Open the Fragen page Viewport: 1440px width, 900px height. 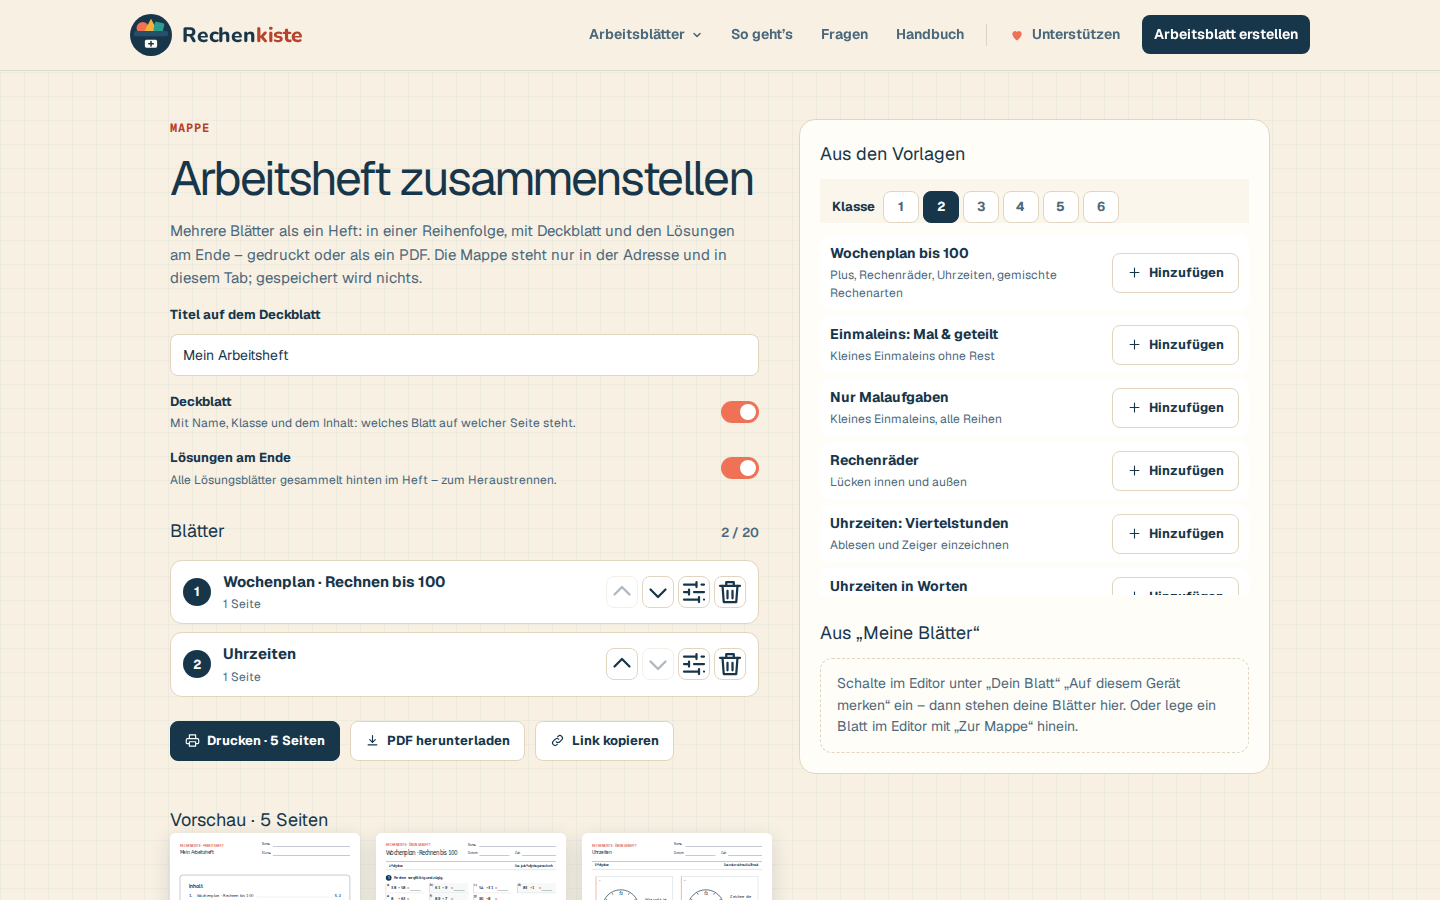[844, 34]
